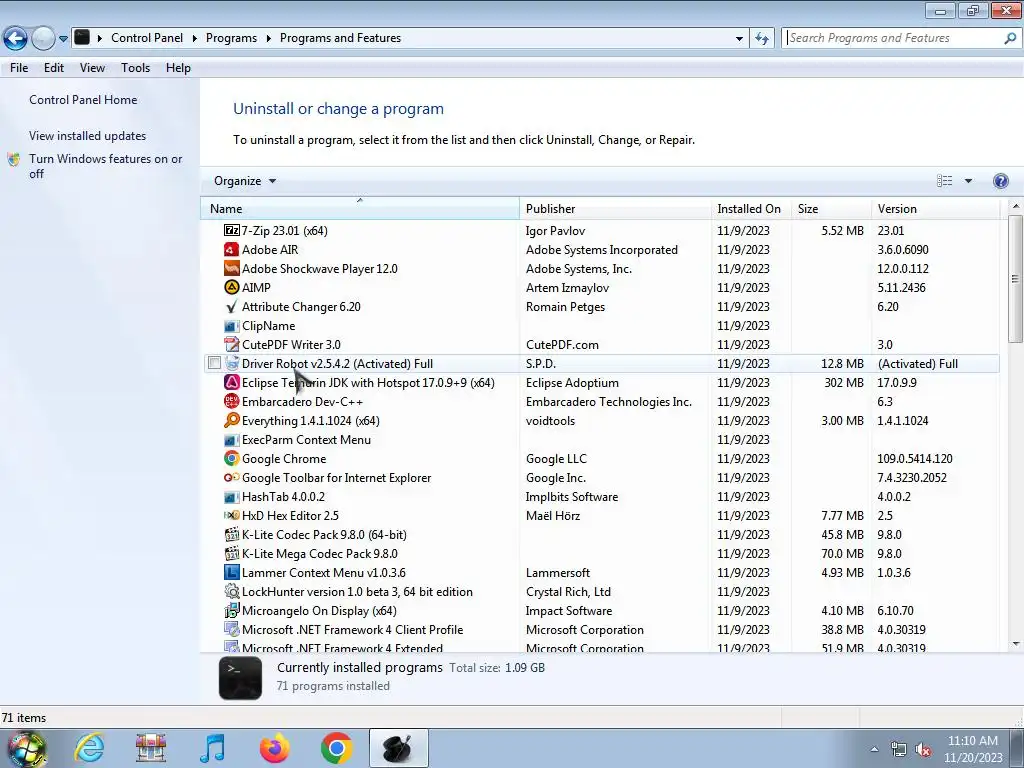
Task: Click the network tray icon
Action: (x=899, y=749)
